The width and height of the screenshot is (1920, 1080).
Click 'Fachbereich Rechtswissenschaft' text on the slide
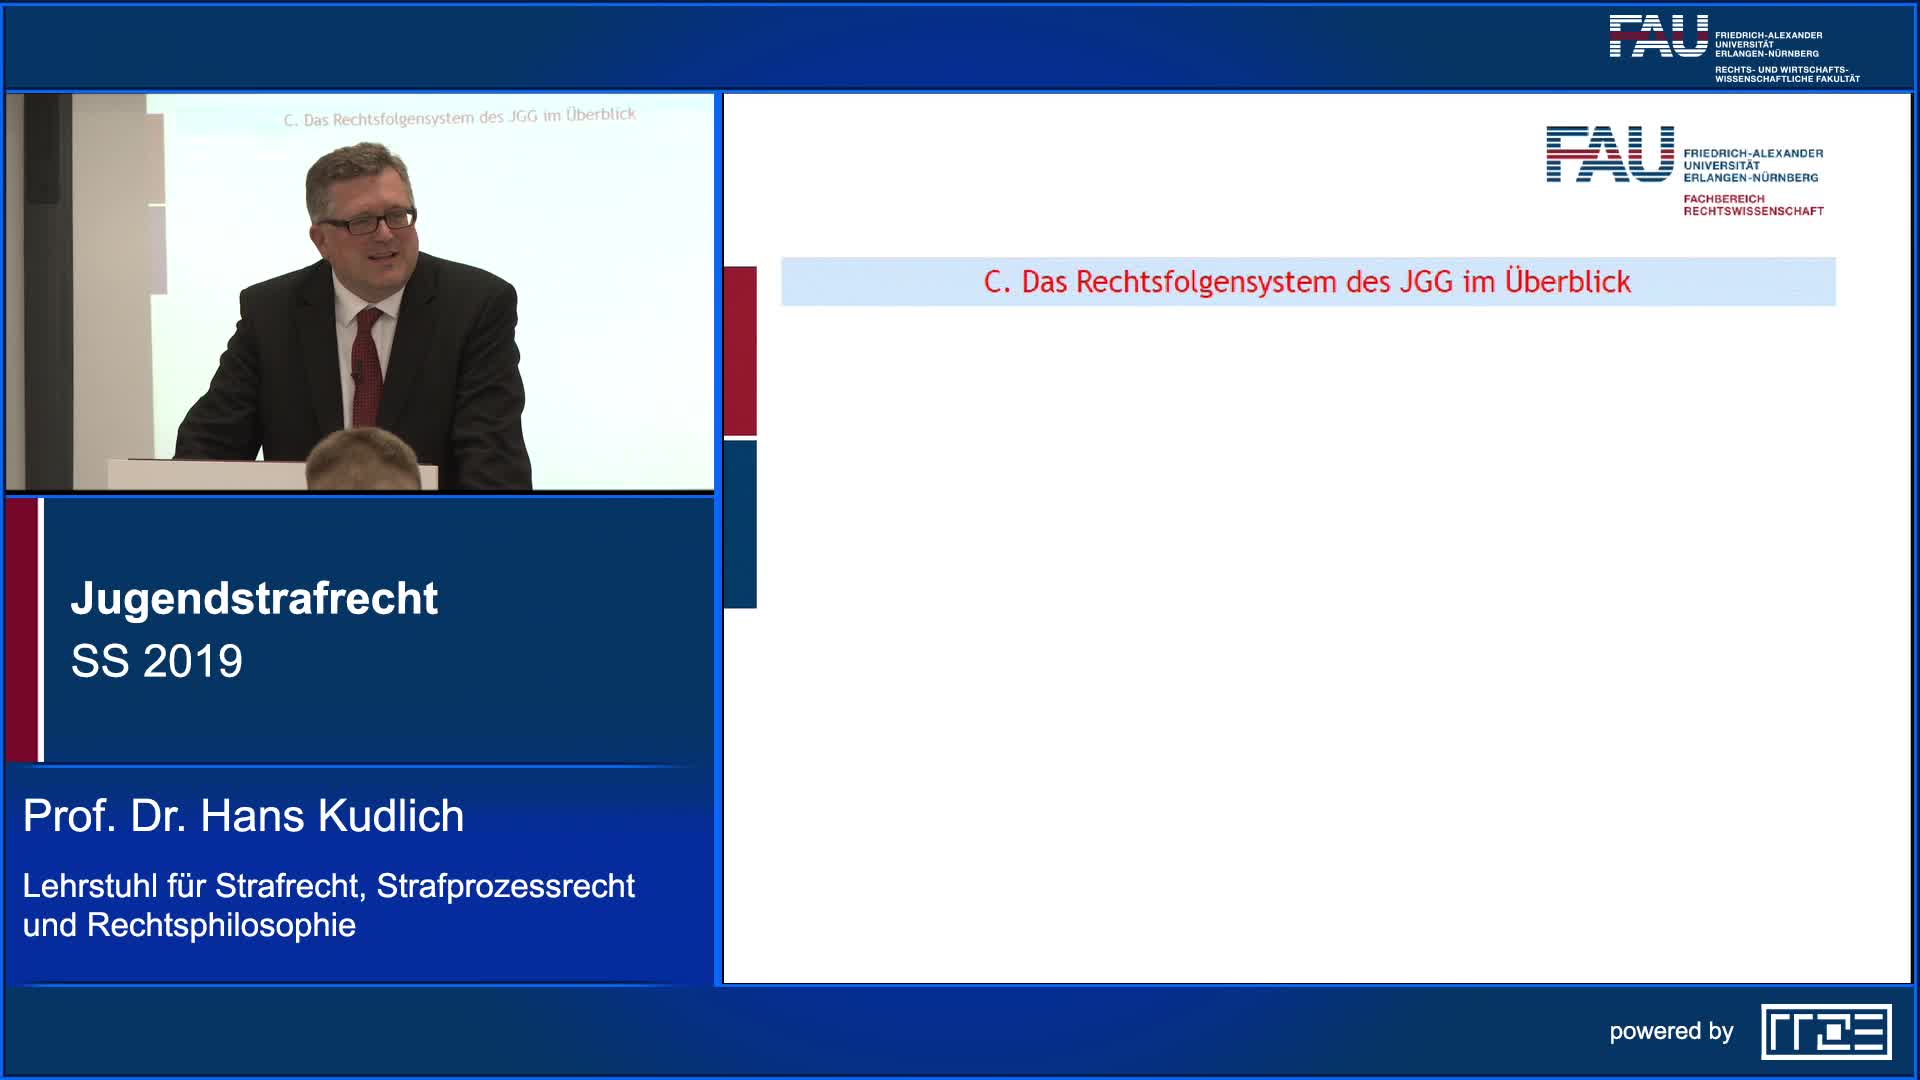tap(1753, 205)
